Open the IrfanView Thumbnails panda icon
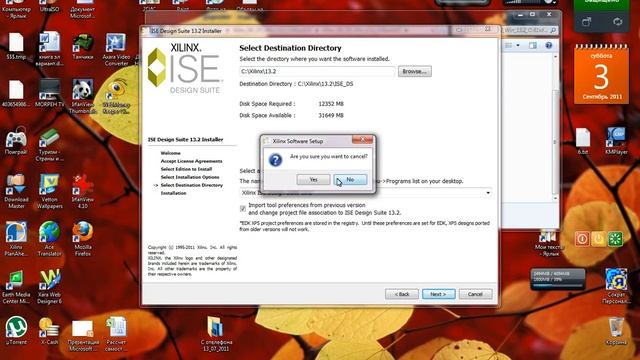This screenshot has width=640, height=360. coord(83,96)
